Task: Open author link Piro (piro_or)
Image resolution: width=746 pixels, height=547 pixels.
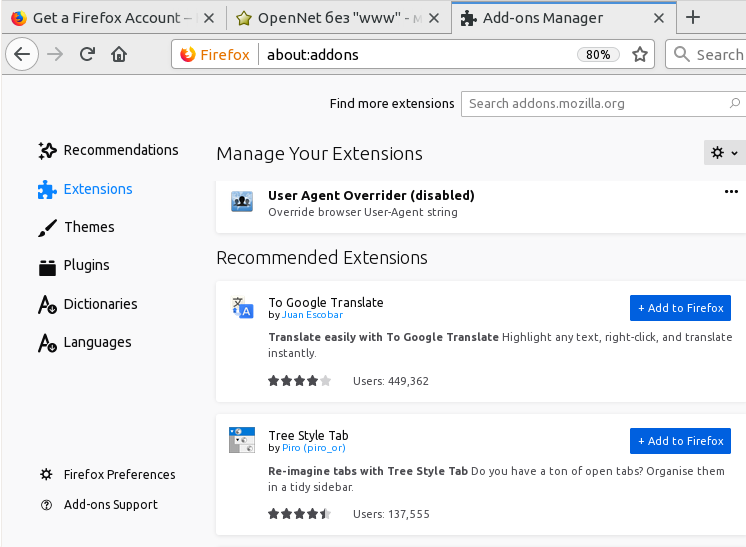Action: 314,448
